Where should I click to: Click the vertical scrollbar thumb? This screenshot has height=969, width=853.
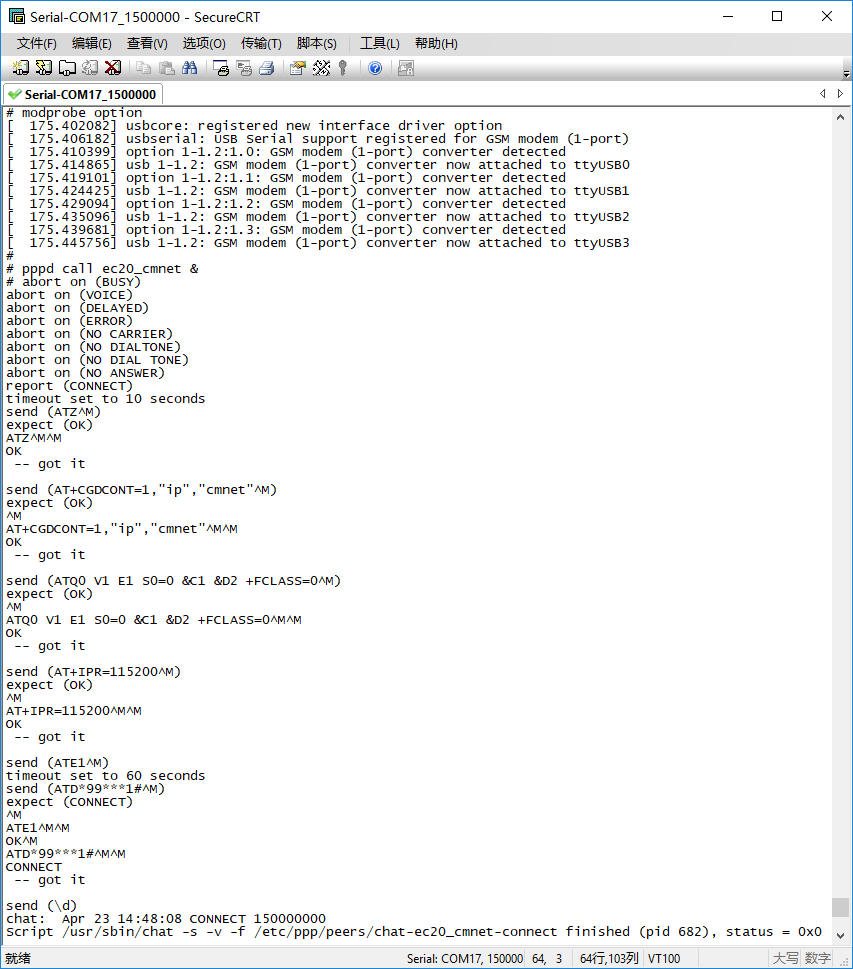pyautogui.click(x=840, y=907)
